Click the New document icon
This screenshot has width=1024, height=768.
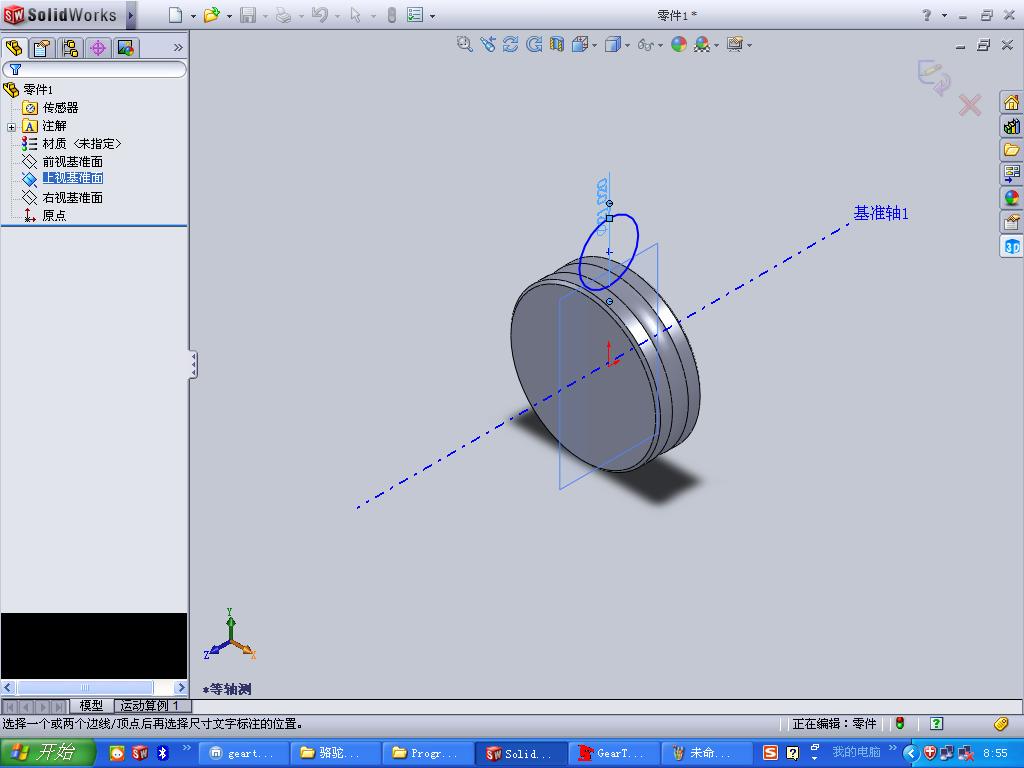(x=175, y=15)
